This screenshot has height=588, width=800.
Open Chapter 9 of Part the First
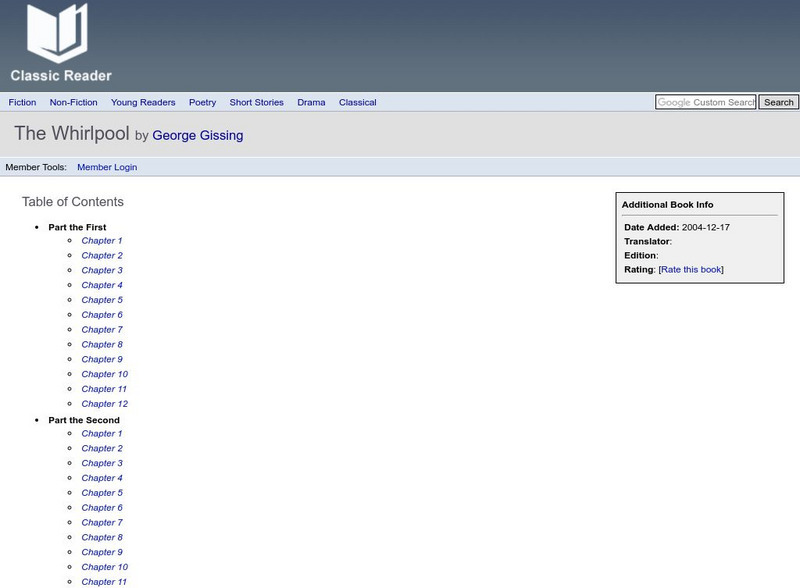[x=102, y=359]
